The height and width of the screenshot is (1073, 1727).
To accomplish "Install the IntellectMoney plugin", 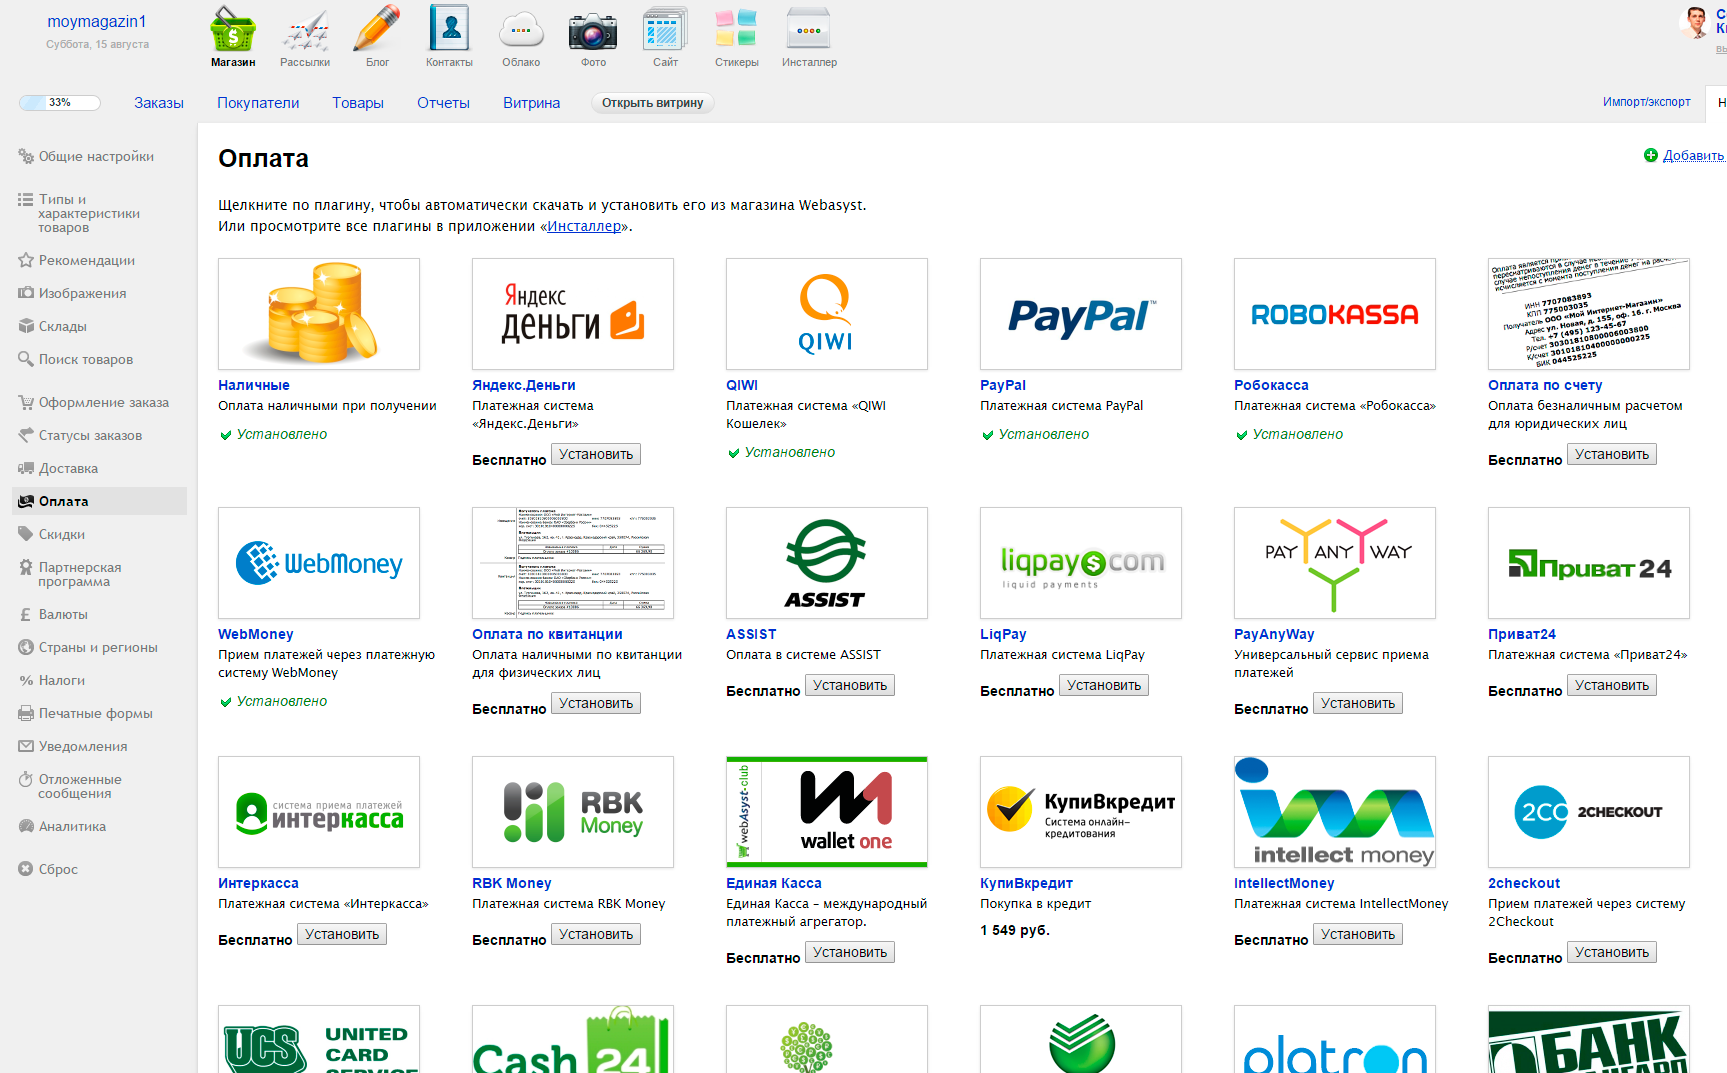I will pos(1358,934).
